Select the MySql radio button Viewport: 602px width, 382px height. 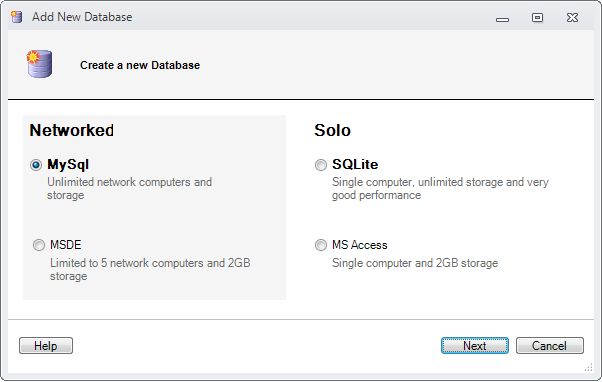36,165
